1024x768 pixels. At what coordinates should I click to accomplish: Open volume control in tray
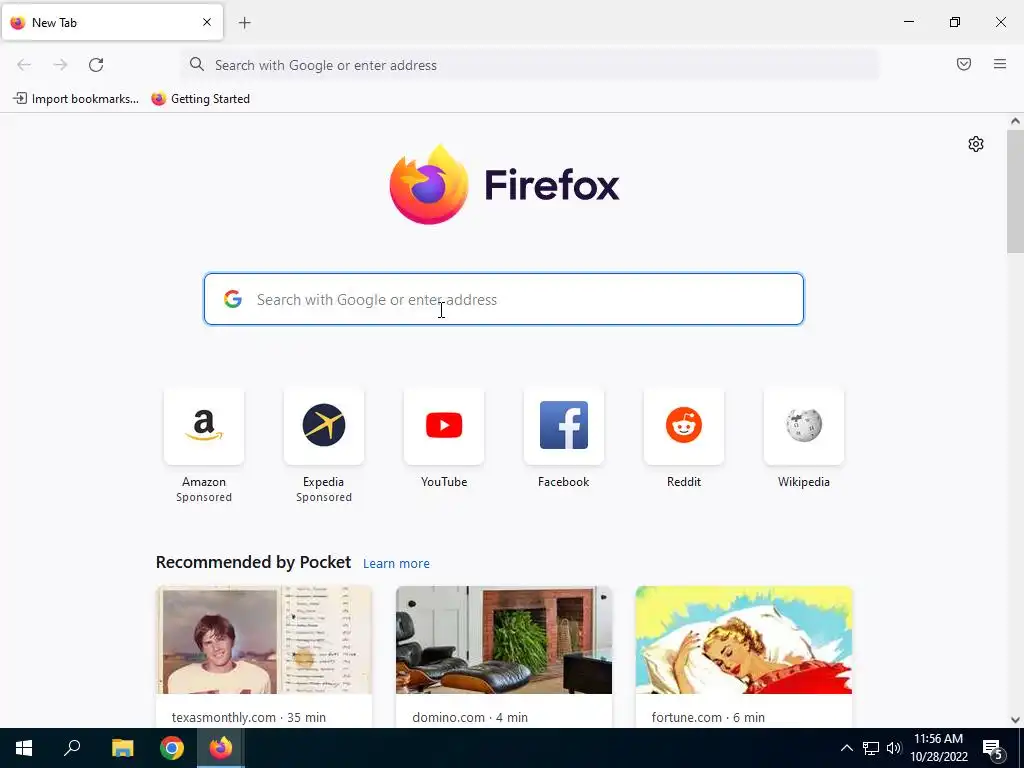tap(894, 748)
